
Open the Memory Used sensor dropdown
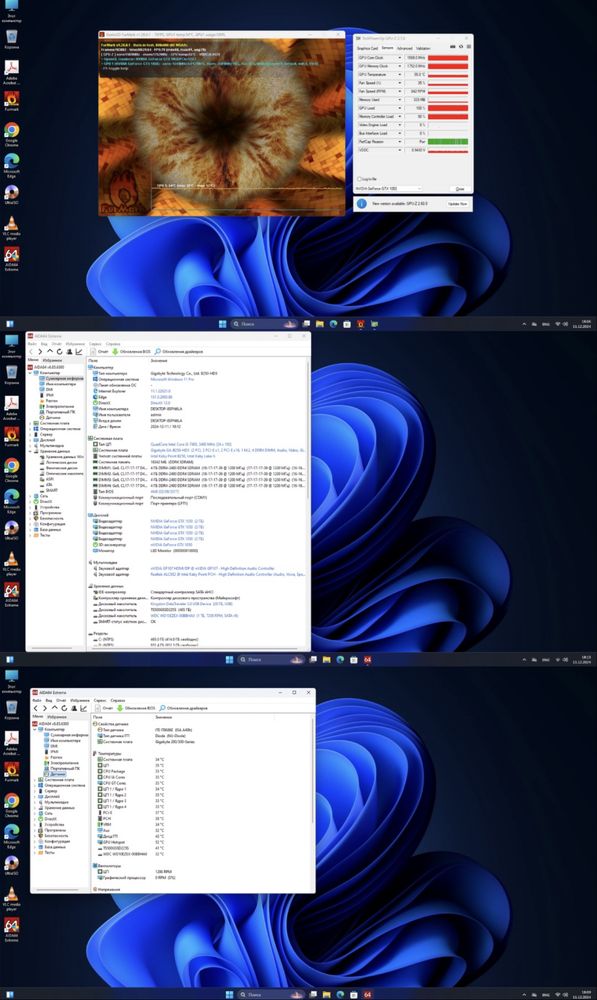tap(400, 99)
